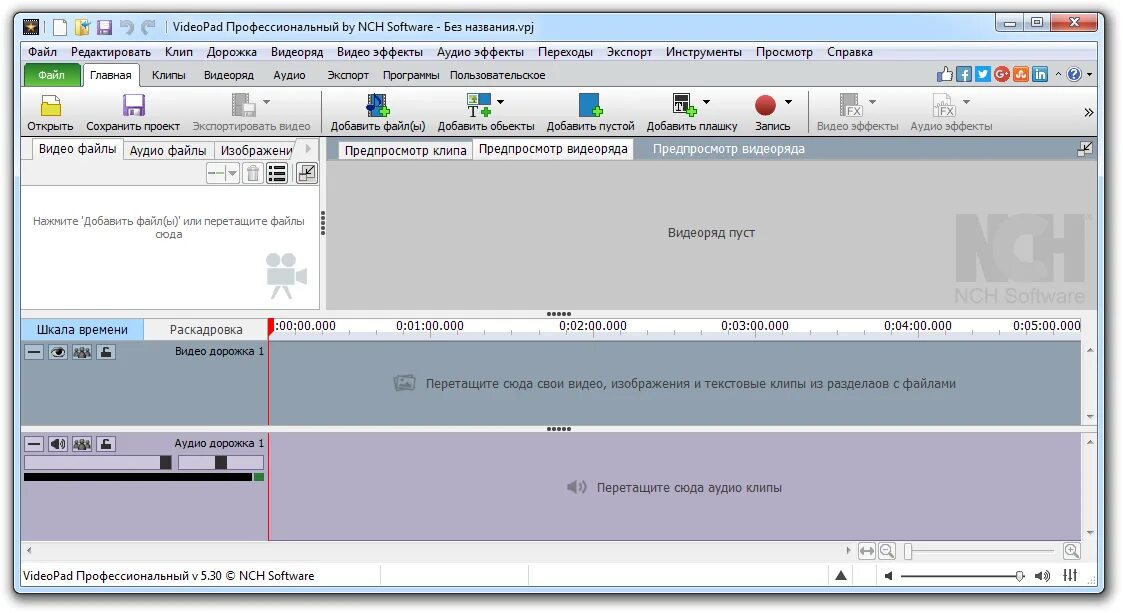The height and width of the screenshot is (613, 1123).
Task: Click the Сохранить проект floppy icon
Action: pyautogui.click(x=133, y=106)
